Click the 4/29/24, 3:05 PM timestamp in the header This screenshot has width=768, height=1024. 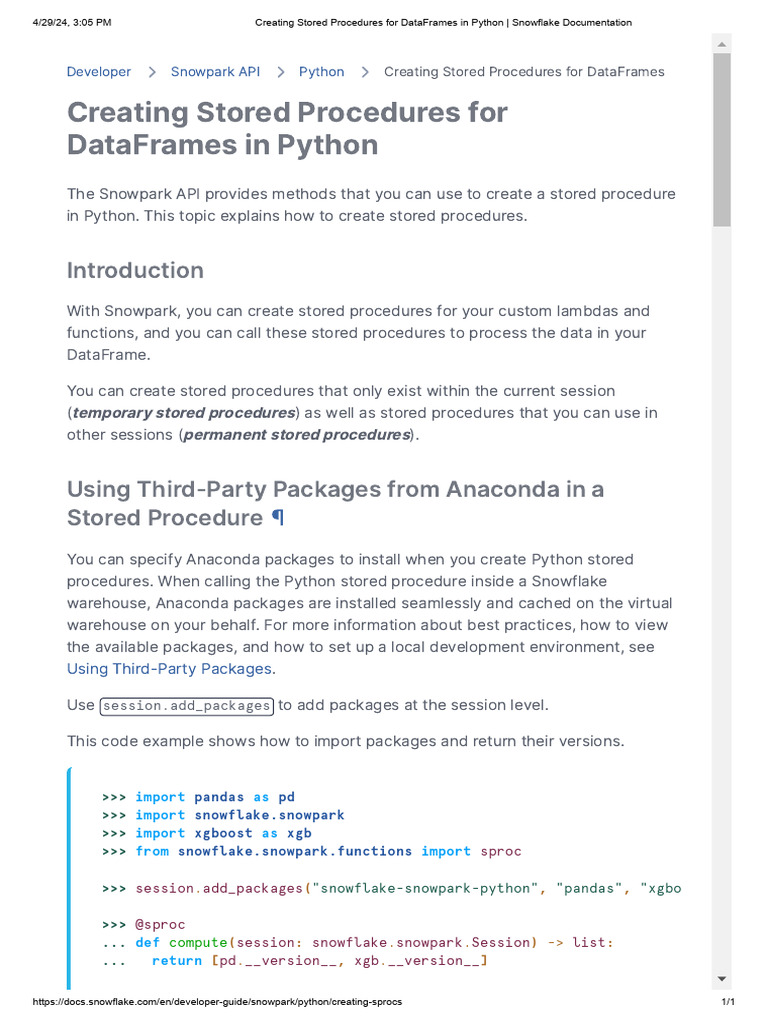pos(72,22)
